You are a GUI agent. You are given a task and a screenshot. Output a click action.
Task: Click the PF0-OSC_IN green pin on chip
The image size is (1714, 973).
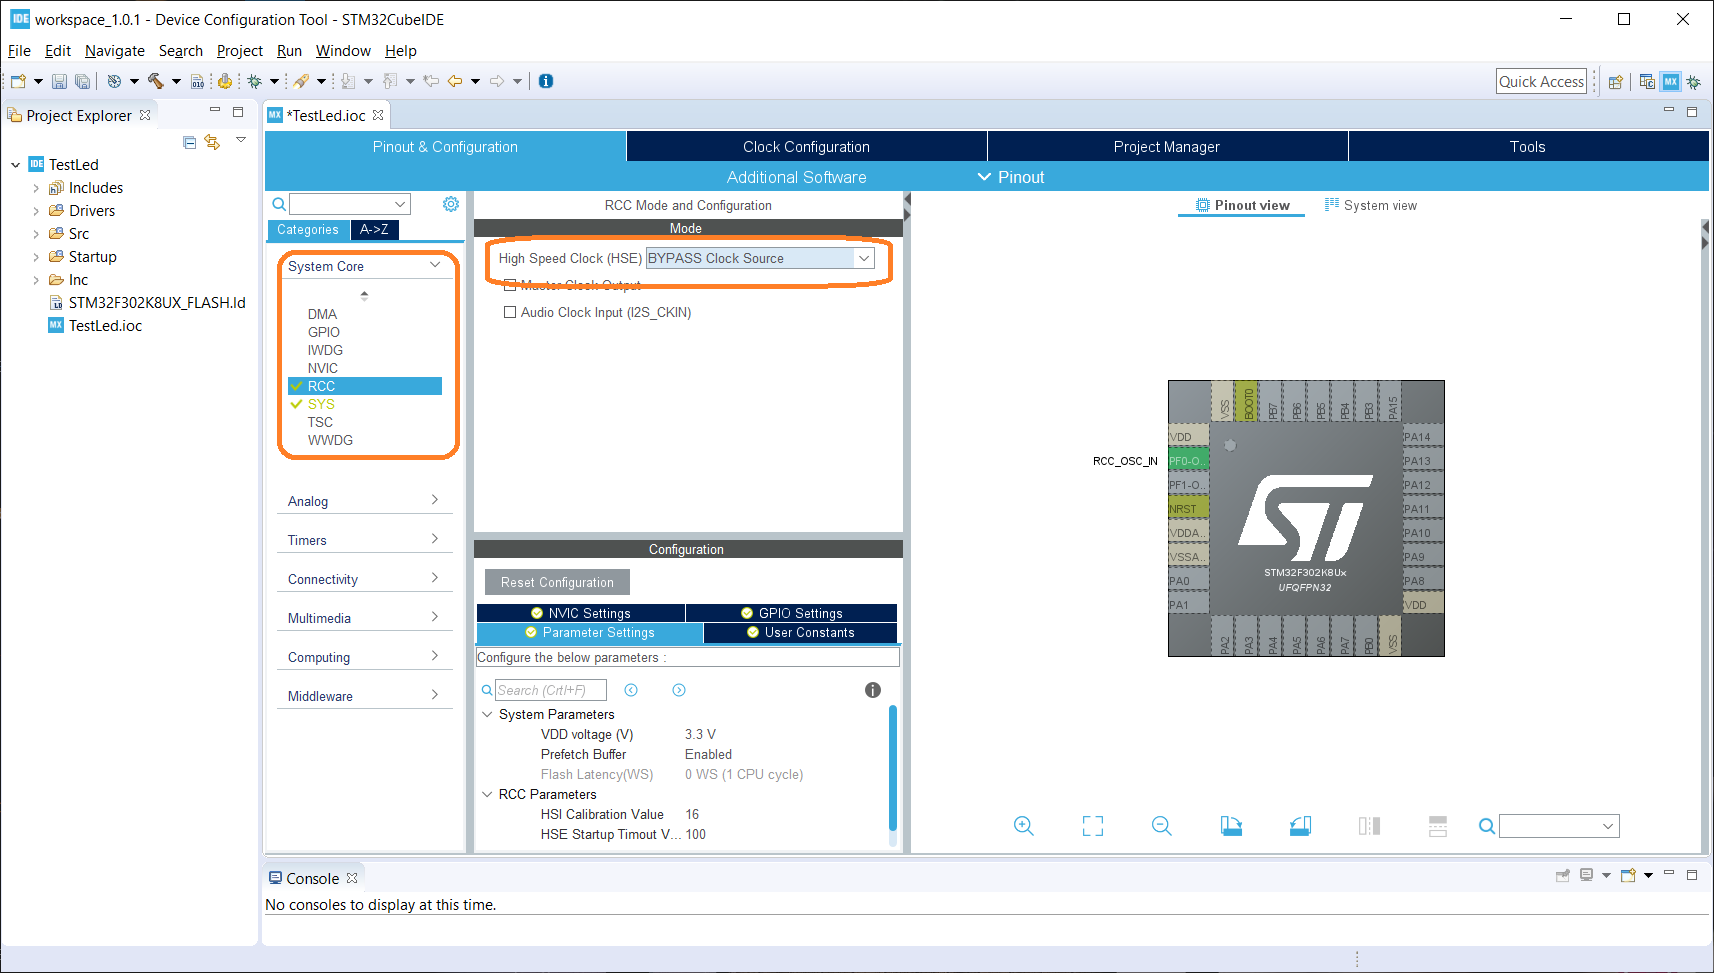tap(1188, 461)
